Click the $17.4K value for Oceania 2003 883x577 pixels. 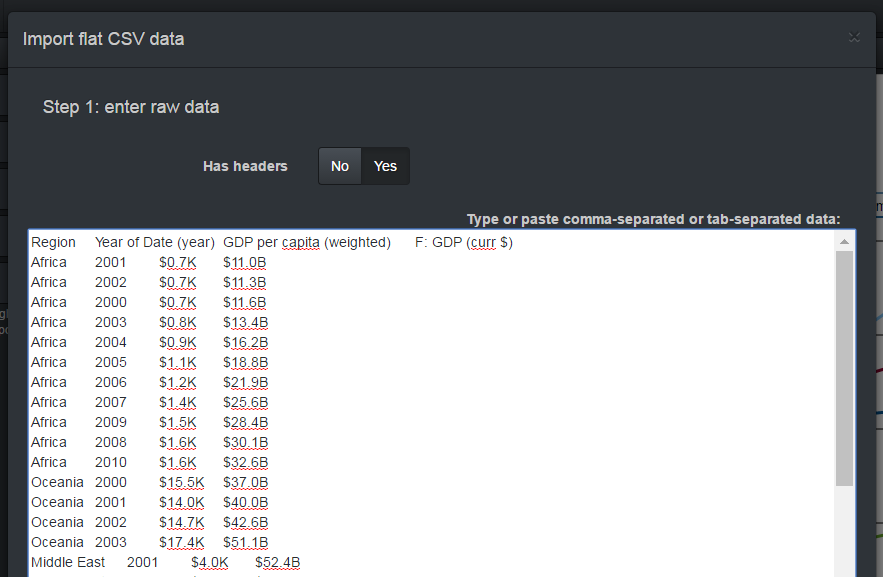pos(181,542)
